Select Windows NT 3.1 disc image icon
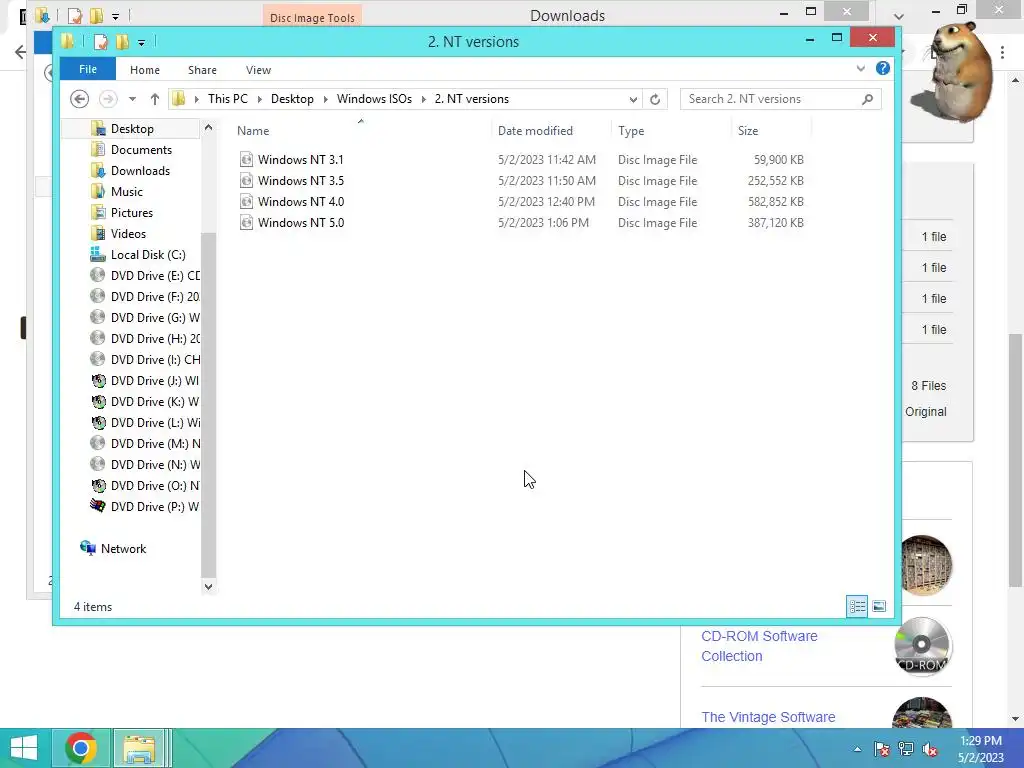 pyautogui.click(x=246, y=159)
